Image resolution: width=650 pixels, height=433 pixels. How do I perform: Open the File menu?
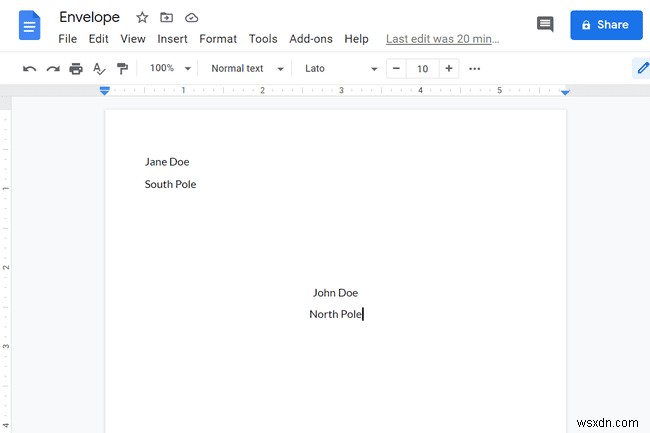pos(68,39)
